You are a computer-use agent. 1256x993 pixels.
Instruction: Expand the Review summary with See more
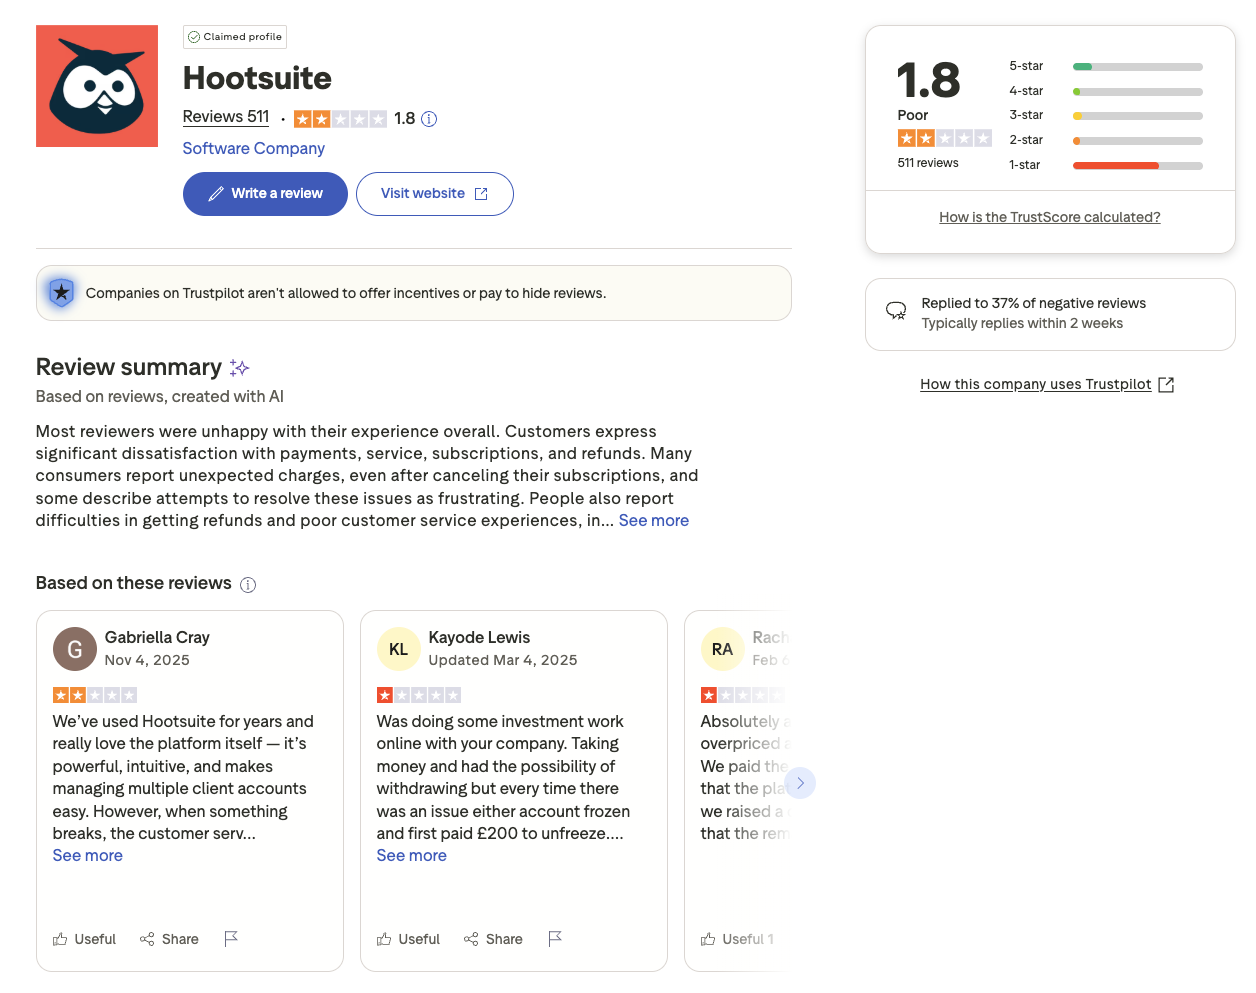(653, 520)
